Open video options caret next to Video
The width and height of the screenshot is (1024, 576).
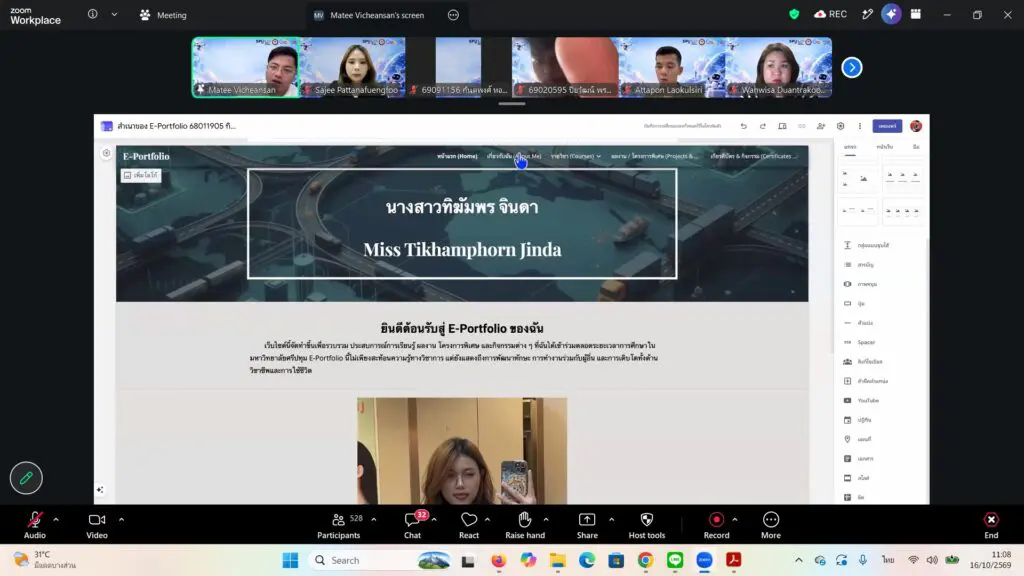[121, 520]
